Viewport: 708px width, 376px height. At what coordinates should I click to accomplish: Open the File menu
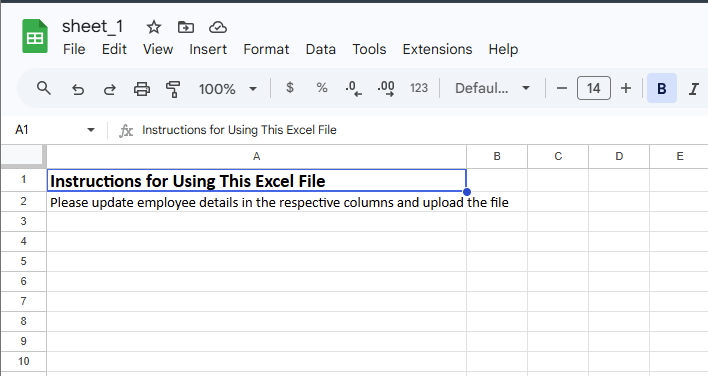(x=74, y=49)
